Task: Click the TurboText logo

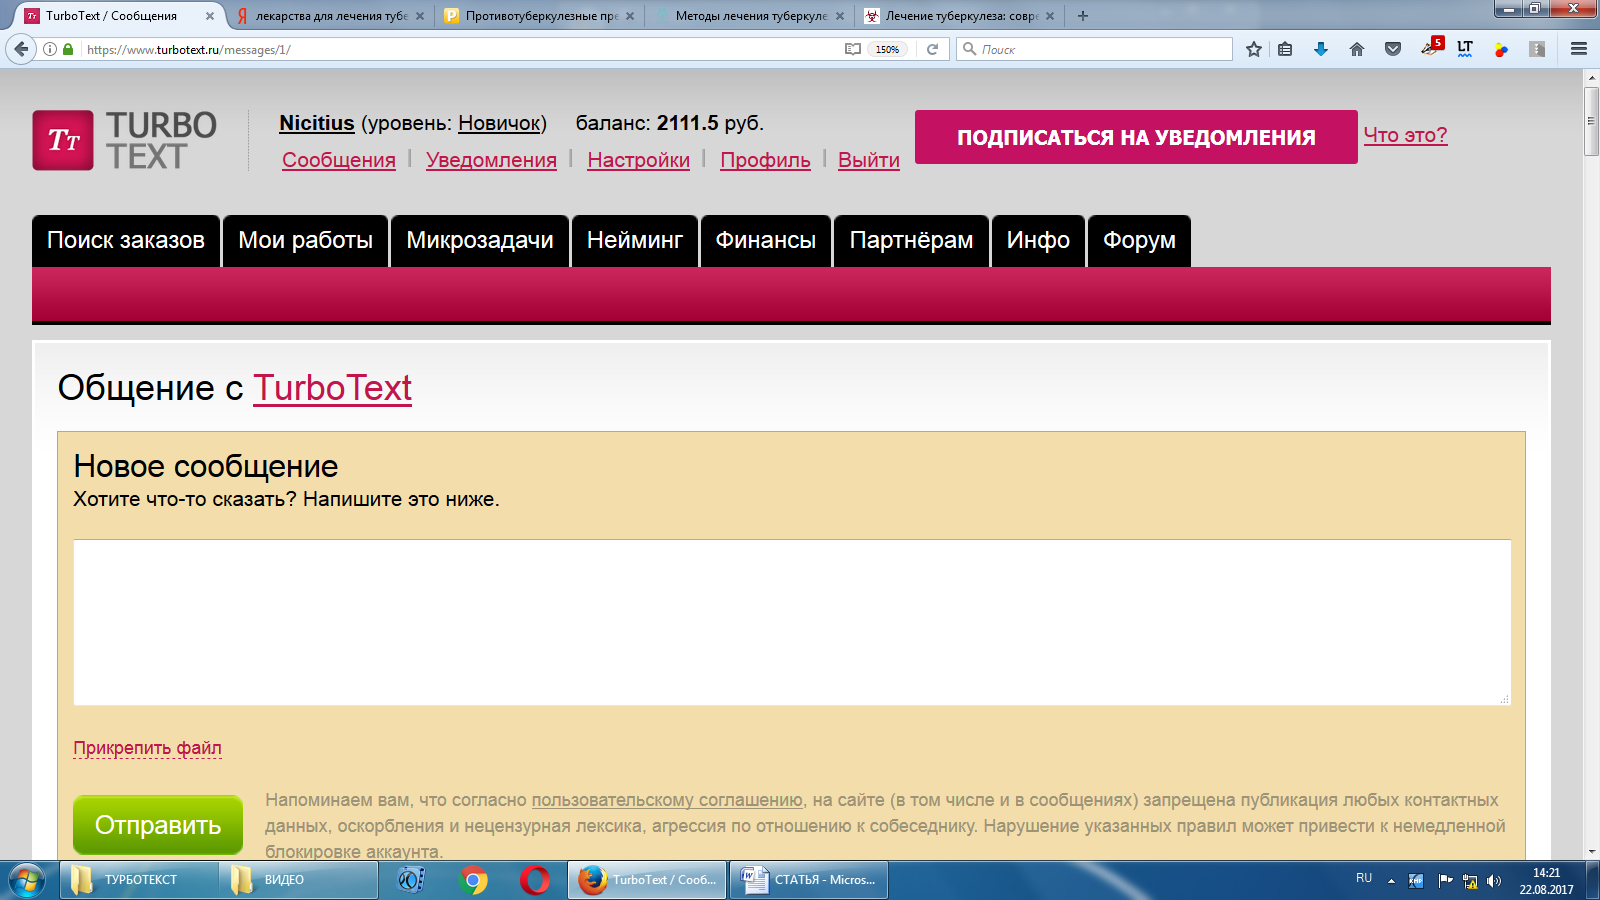Action: [x=125, y=140]
